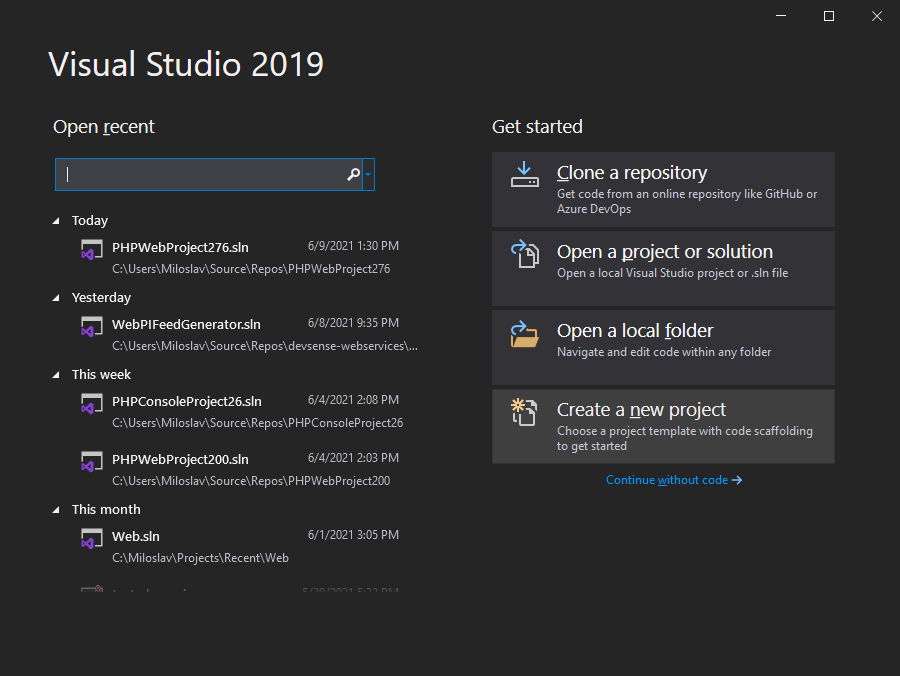Choose Open a local folder
Screen dimensions: 900x676
663,347
